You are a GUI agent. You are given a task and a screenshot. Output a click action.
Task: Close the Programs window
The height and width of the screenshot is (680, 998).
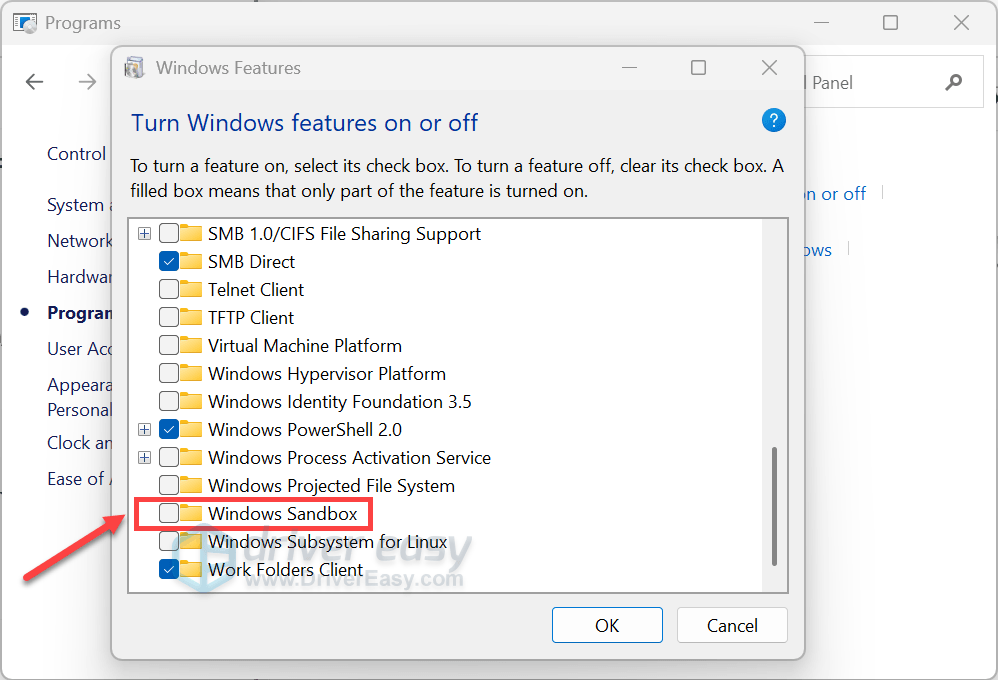(961, 23)
